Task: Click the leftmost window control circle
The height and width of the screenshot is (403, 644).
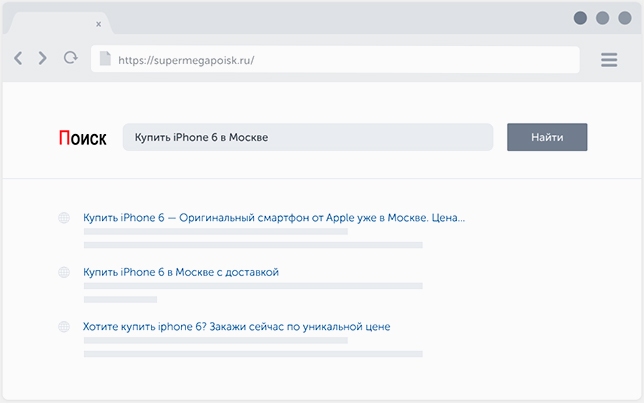Action: pyautogui.click(x=580, y=18)
